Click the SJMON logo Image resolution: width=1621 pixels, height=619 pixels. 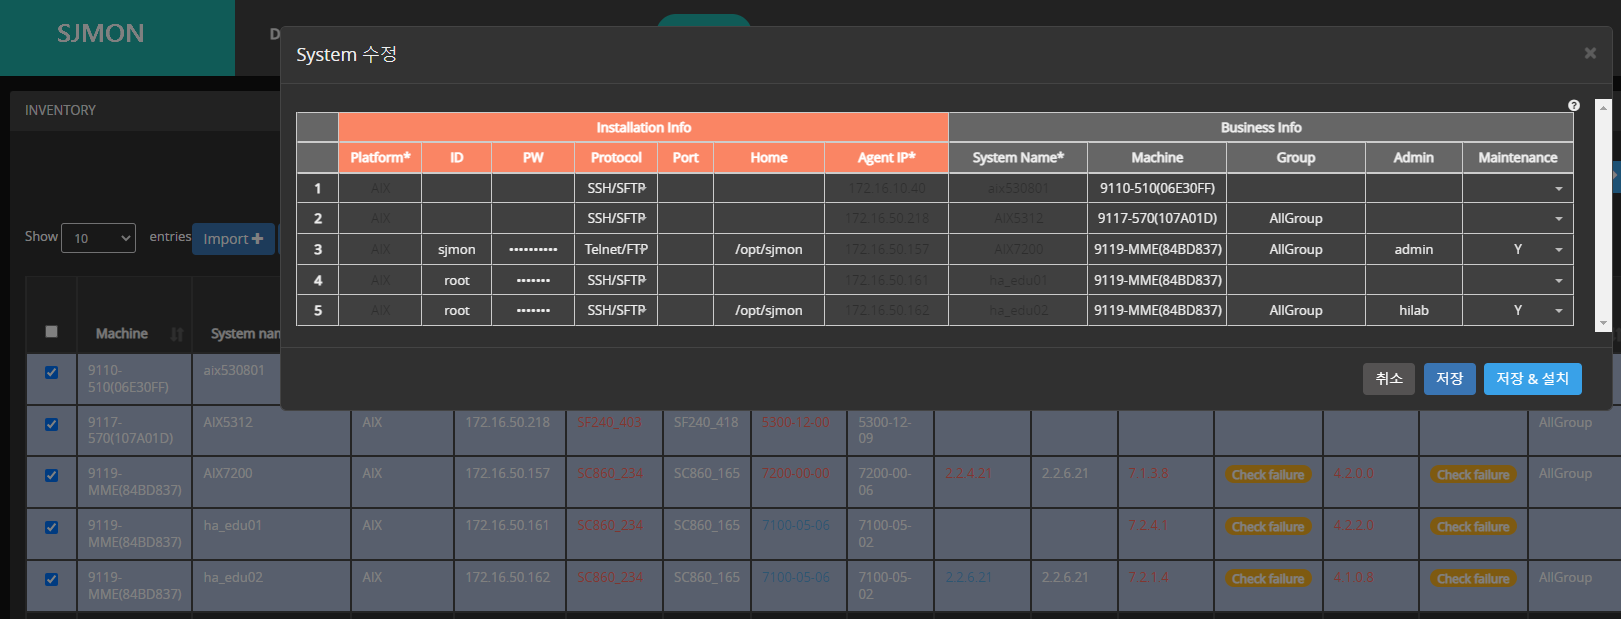pos(101,34)
